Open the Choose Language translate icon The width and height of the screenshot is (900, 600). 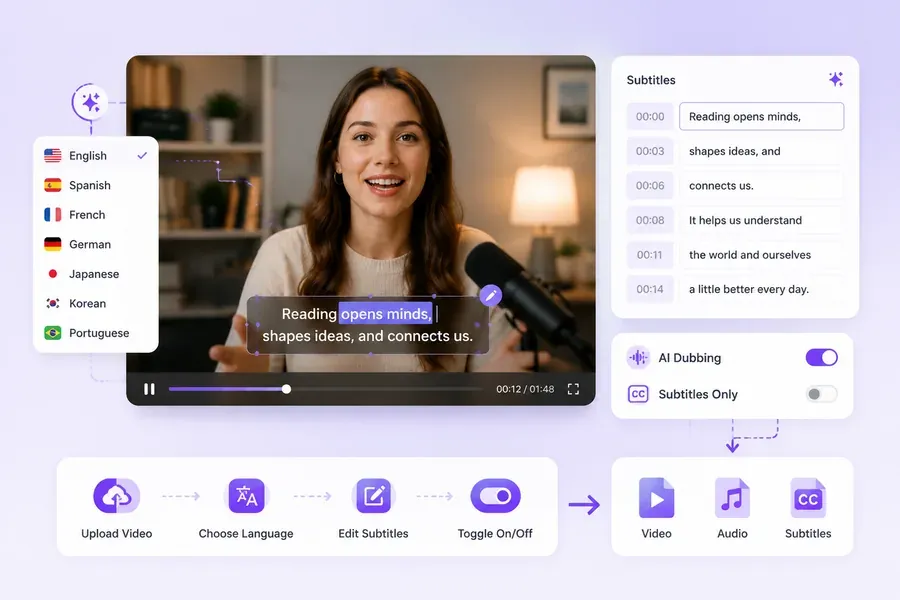[x=246, y=496]
